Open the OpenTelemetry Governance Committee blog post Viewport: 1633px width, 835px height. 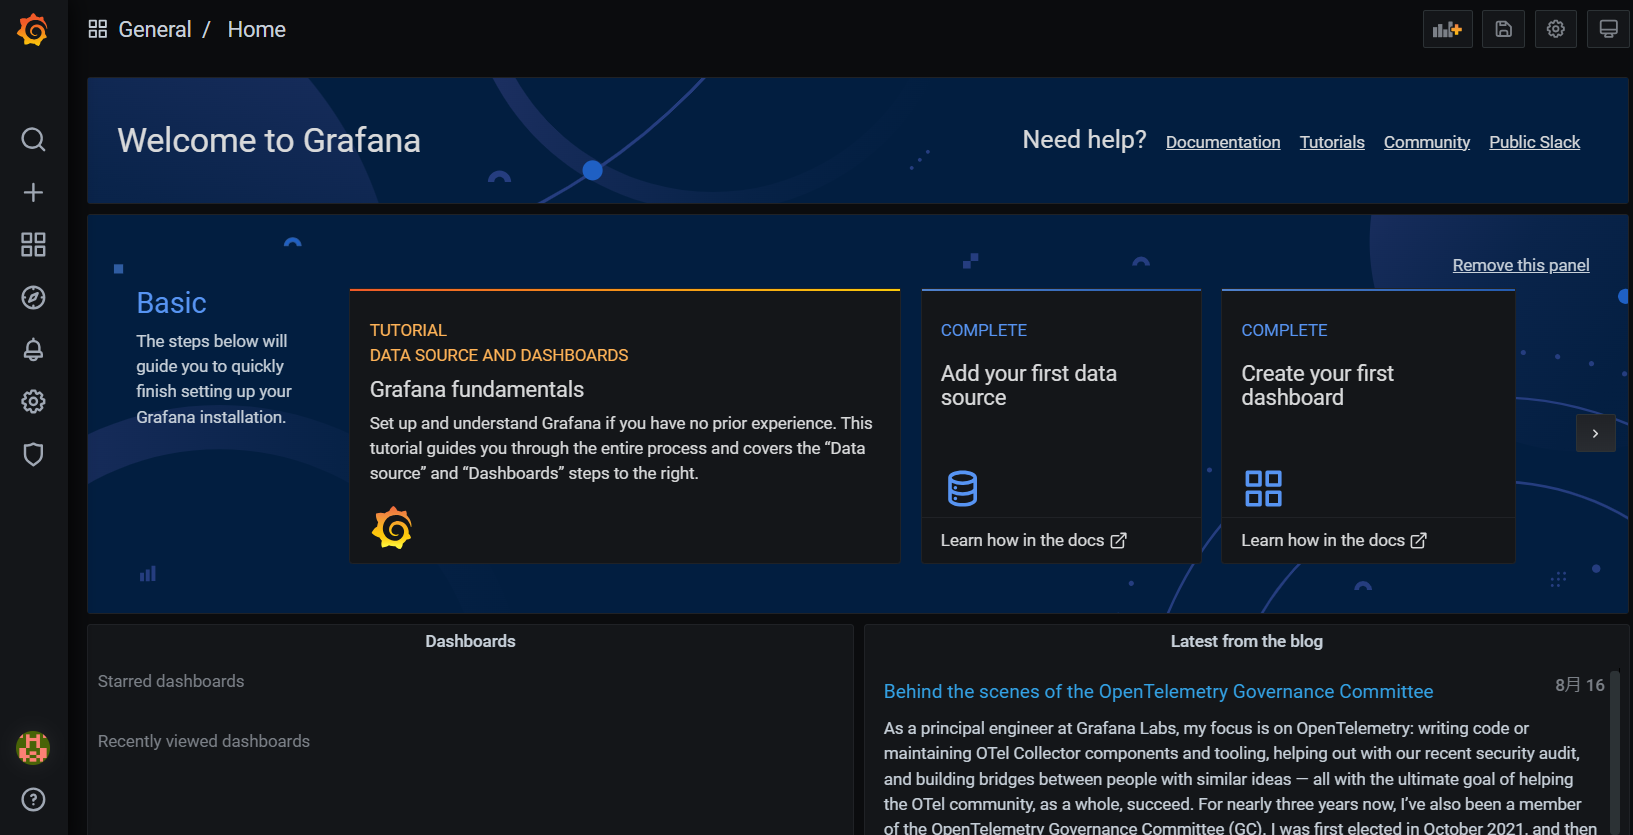(x=1158, y=691)
